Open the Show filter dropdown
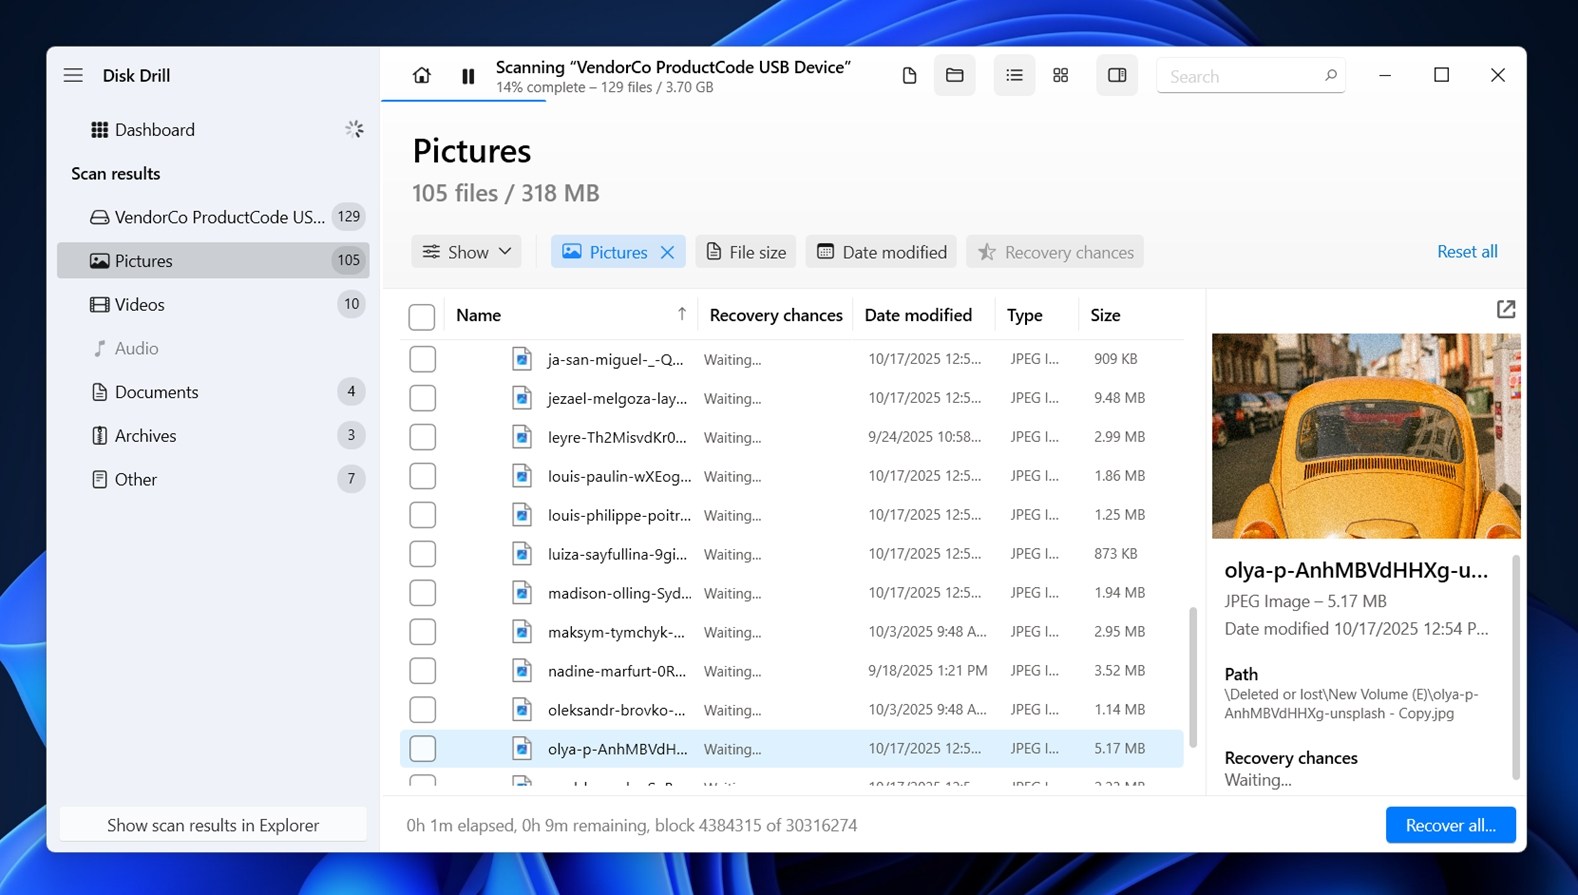The image size is (1578, 895). (x=467, y=252)
